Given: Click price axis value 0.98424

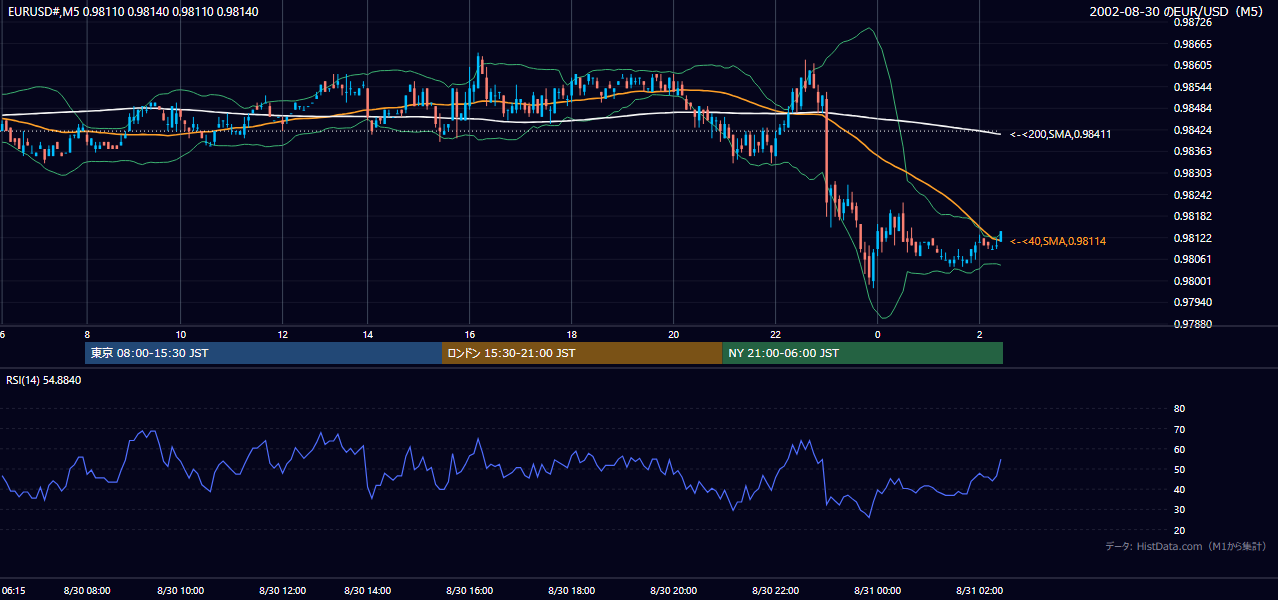Looking at the screenshot, I should pos(1192,130).
